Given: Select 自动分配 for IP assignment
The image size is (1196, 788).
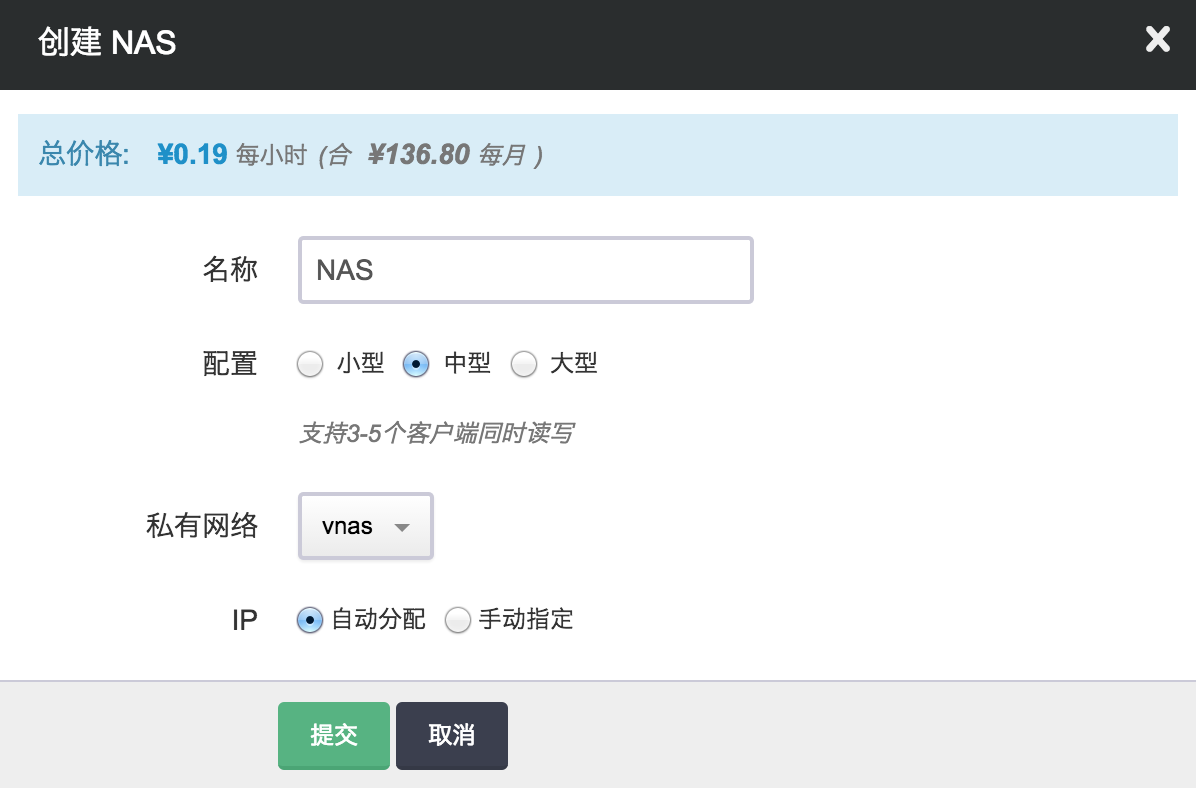Looking at the screenshot, I should click(310, 621).
